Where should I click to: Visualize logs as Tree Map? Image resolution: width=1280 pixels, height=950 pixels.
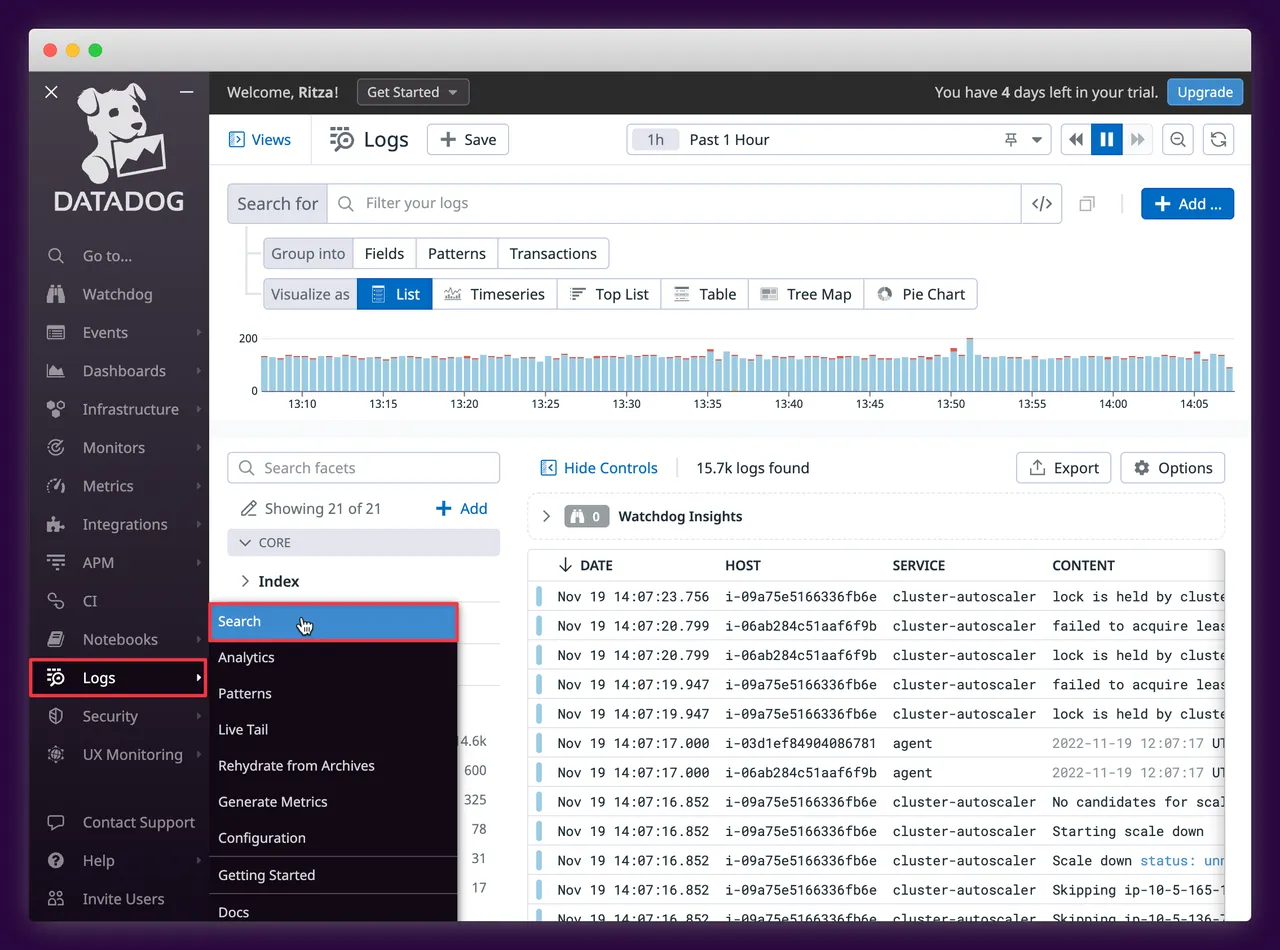coord(806,295)
